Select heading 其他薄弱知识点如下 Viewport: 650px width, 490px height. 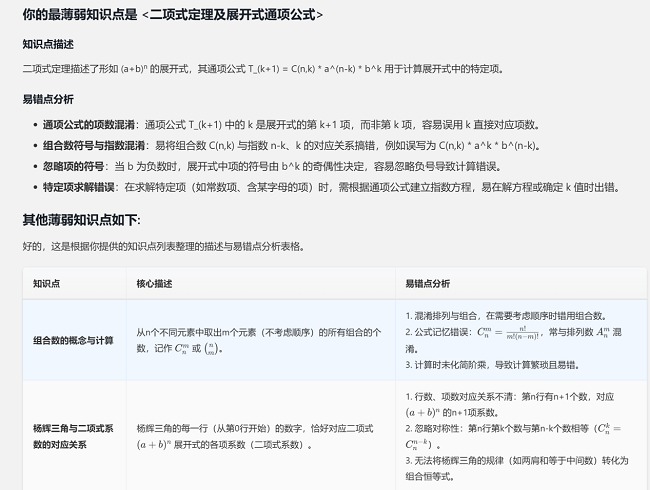(82, 220)
